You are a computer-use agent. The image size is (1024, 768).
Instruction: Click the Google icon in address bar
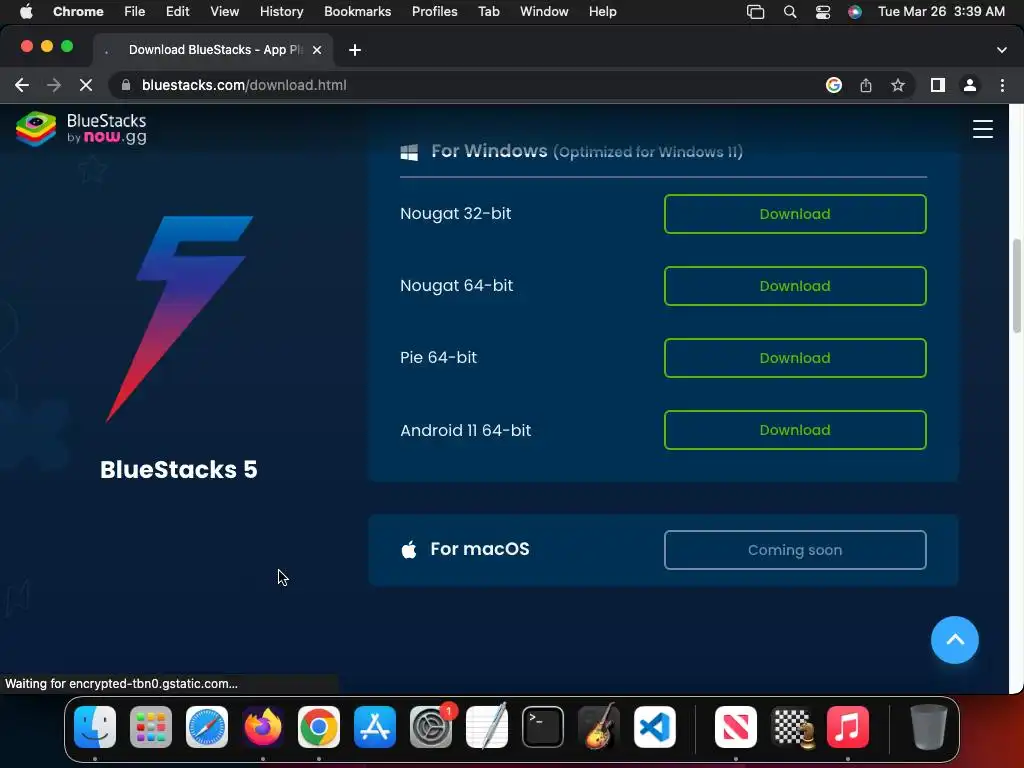[833, 85]
